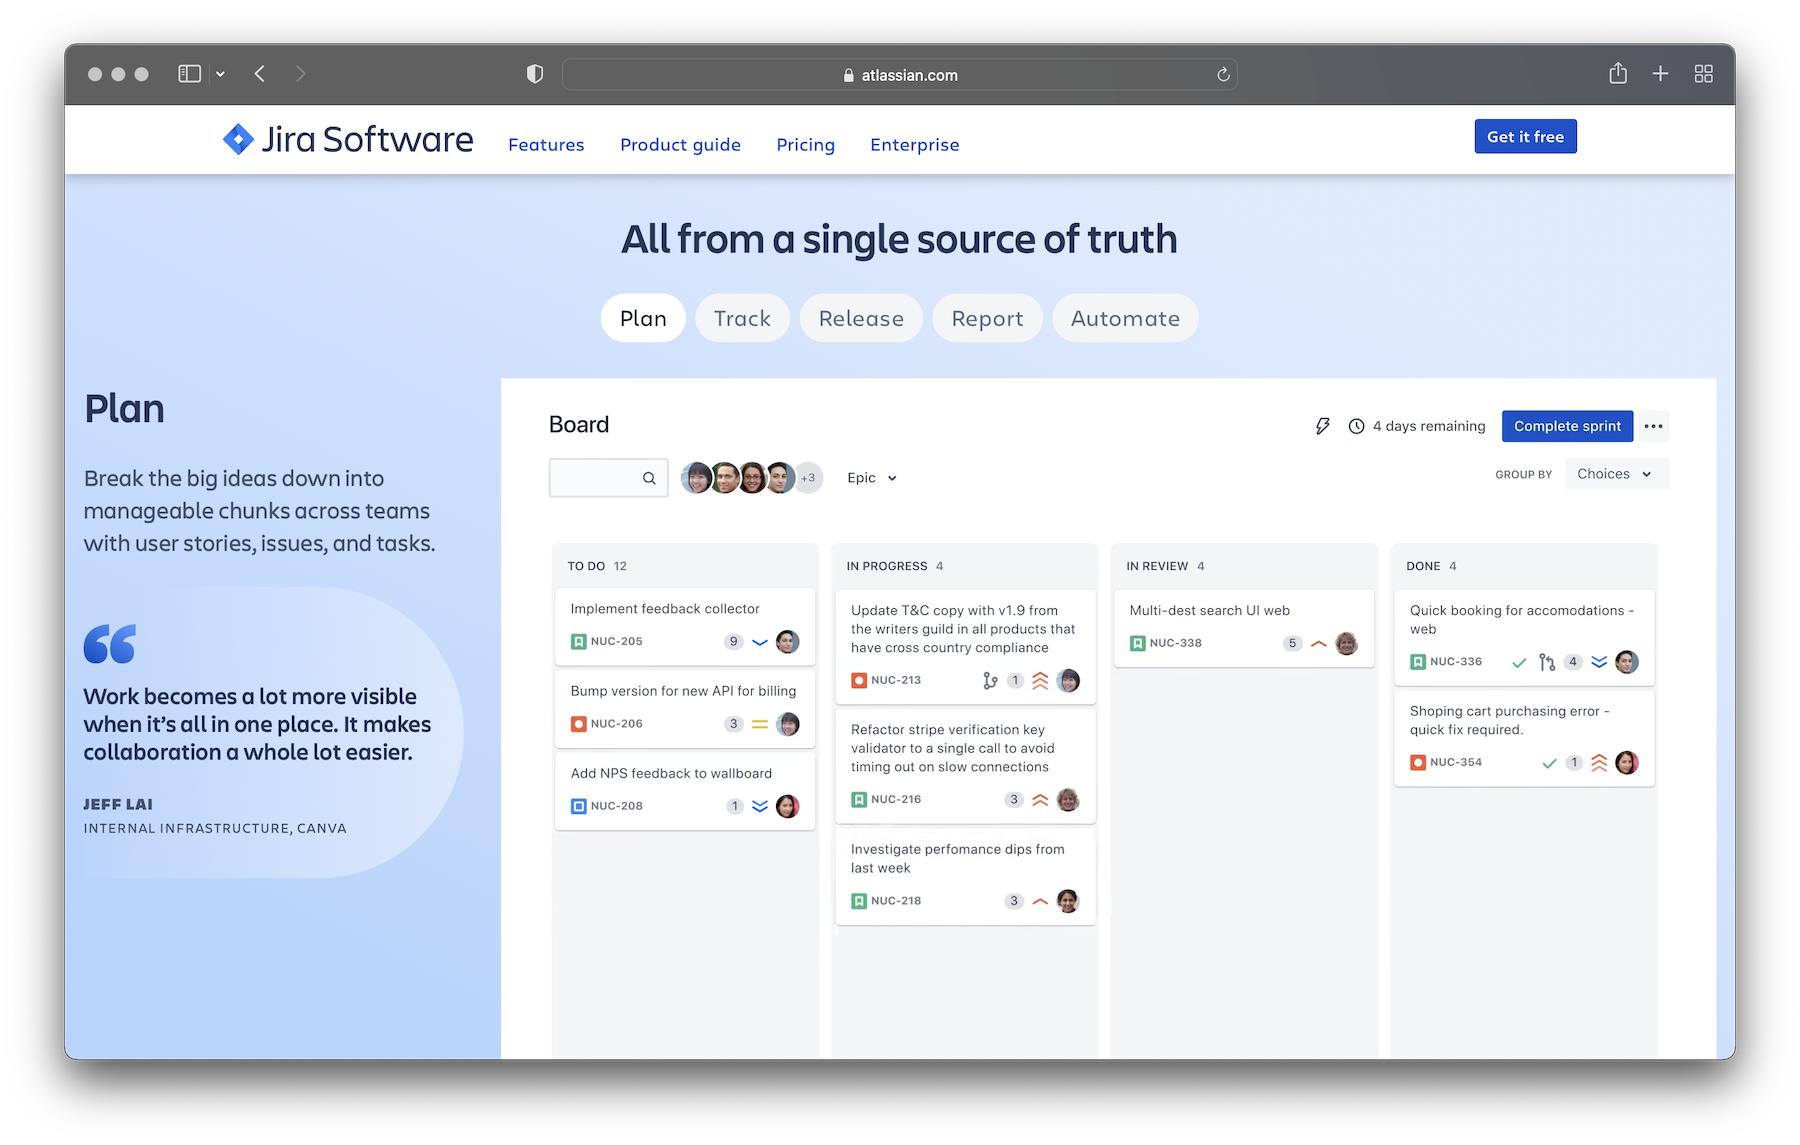Image resolution: width=1800 pixels, height=1145 pixels.
Task: Click the story icon on card NUC-205
Action: (578, 641)
